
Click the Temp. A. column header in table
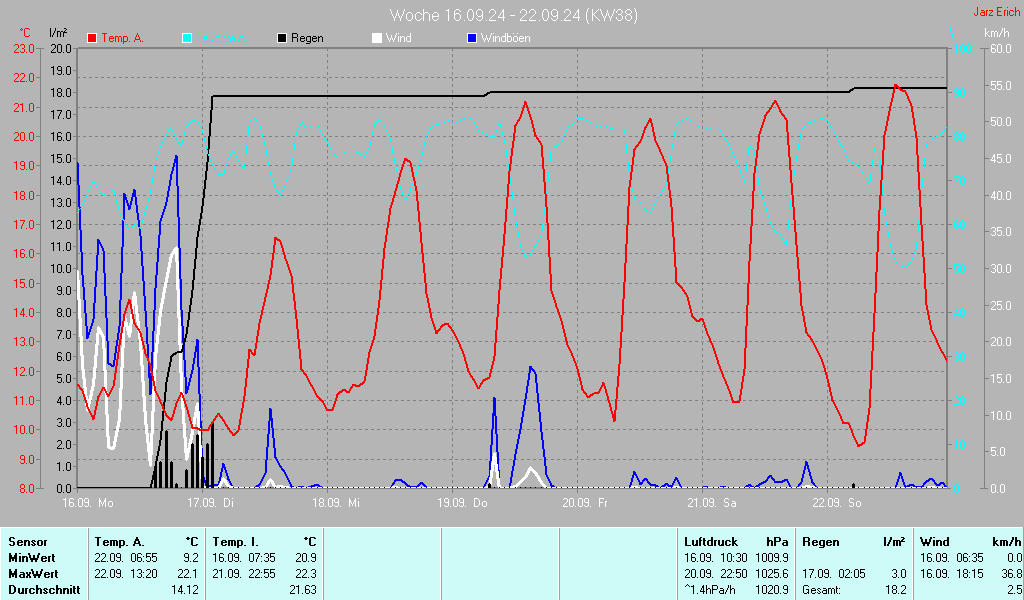(119, 542)
